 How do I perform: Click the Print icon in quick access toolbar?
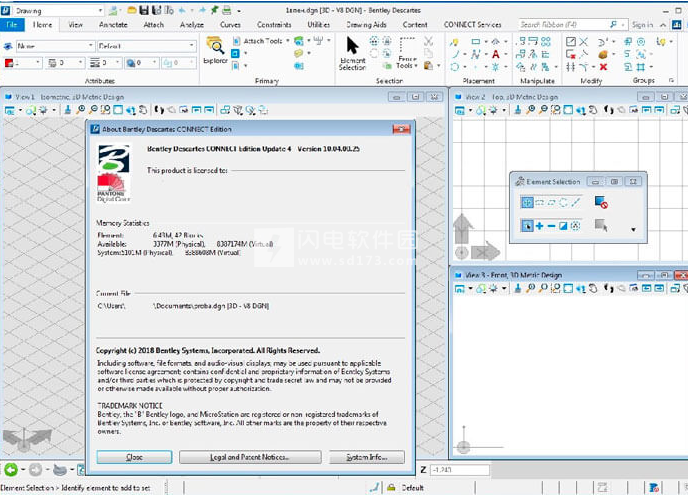[226, 10]
